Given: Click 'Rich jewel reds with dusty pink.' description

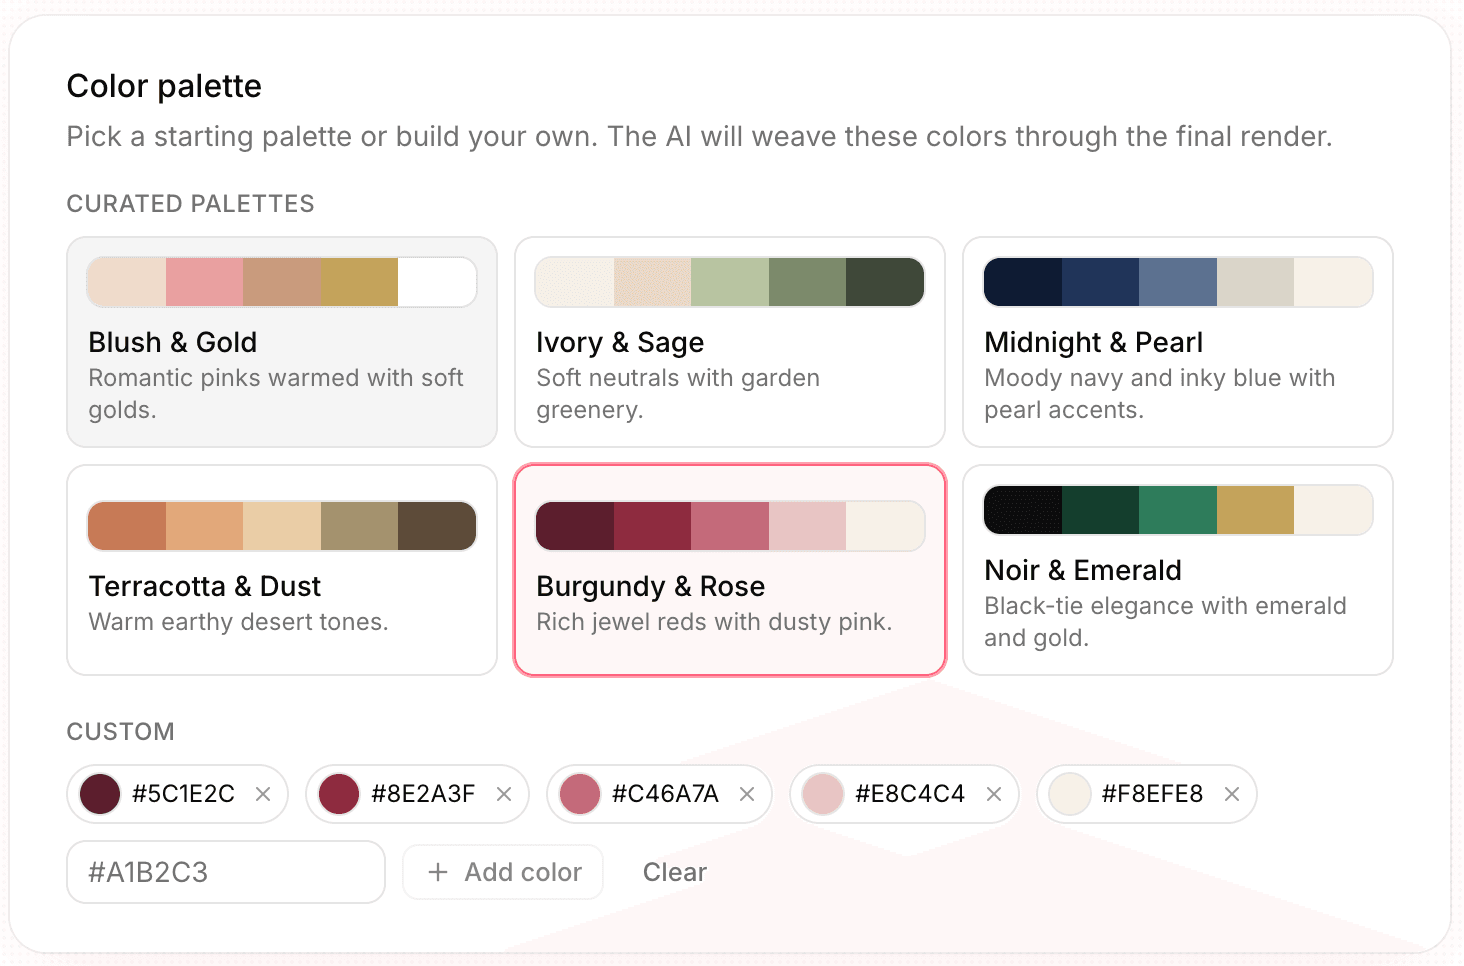Looking at the screenshot, I should 714,622.
